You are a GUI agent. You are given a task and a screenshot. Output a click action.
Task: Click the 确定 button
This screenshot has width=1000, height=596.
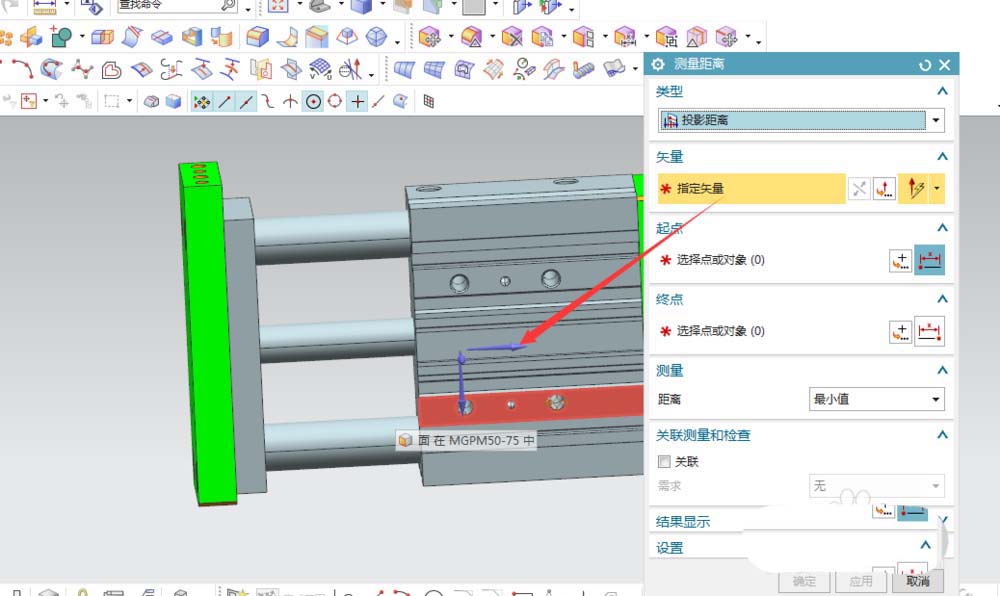(x=804, y=581)
